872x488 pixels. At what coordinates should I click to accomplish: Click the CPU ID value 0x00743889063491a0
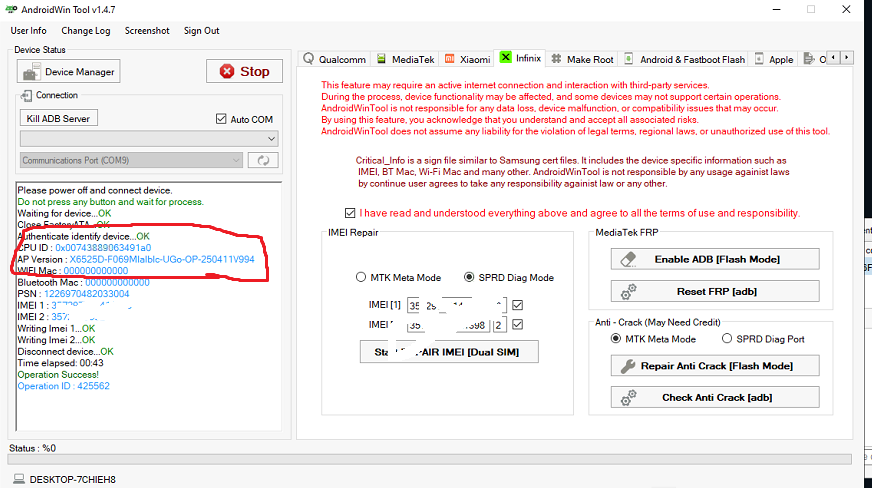103,248
